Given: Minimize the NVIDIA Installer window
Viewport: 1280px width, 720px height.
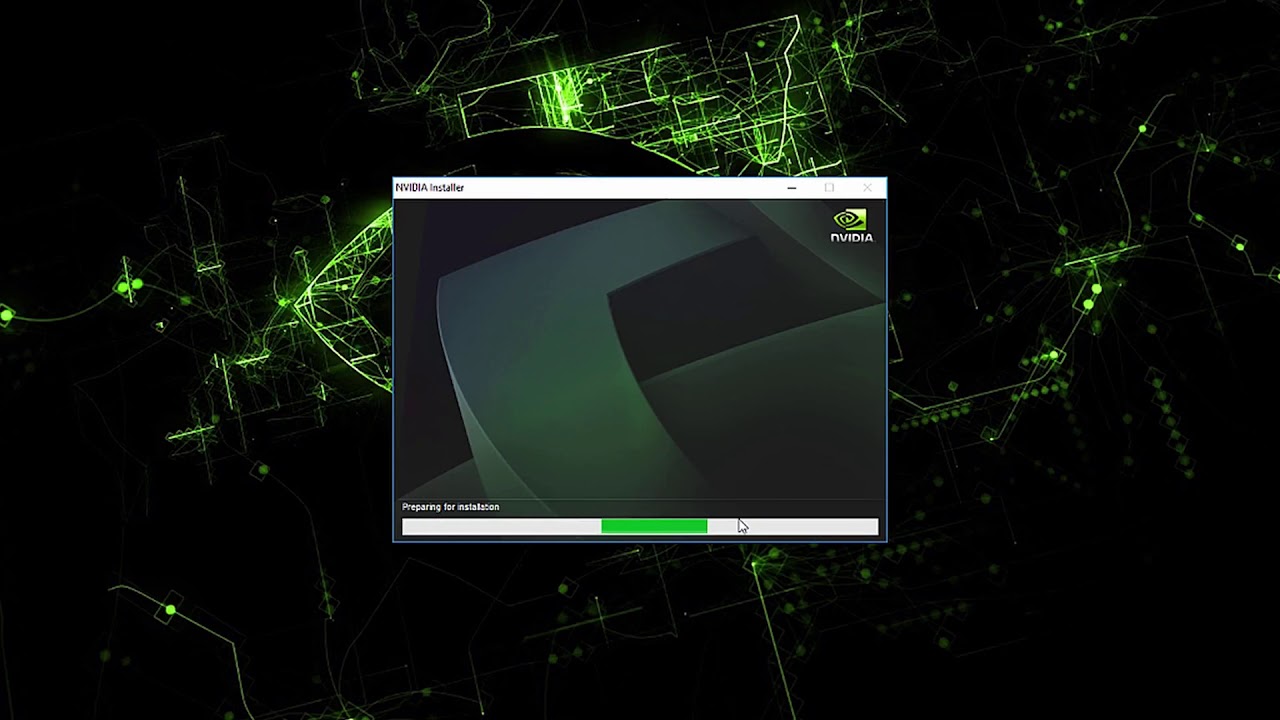Looking at the screenshot, I should (792, 188).
